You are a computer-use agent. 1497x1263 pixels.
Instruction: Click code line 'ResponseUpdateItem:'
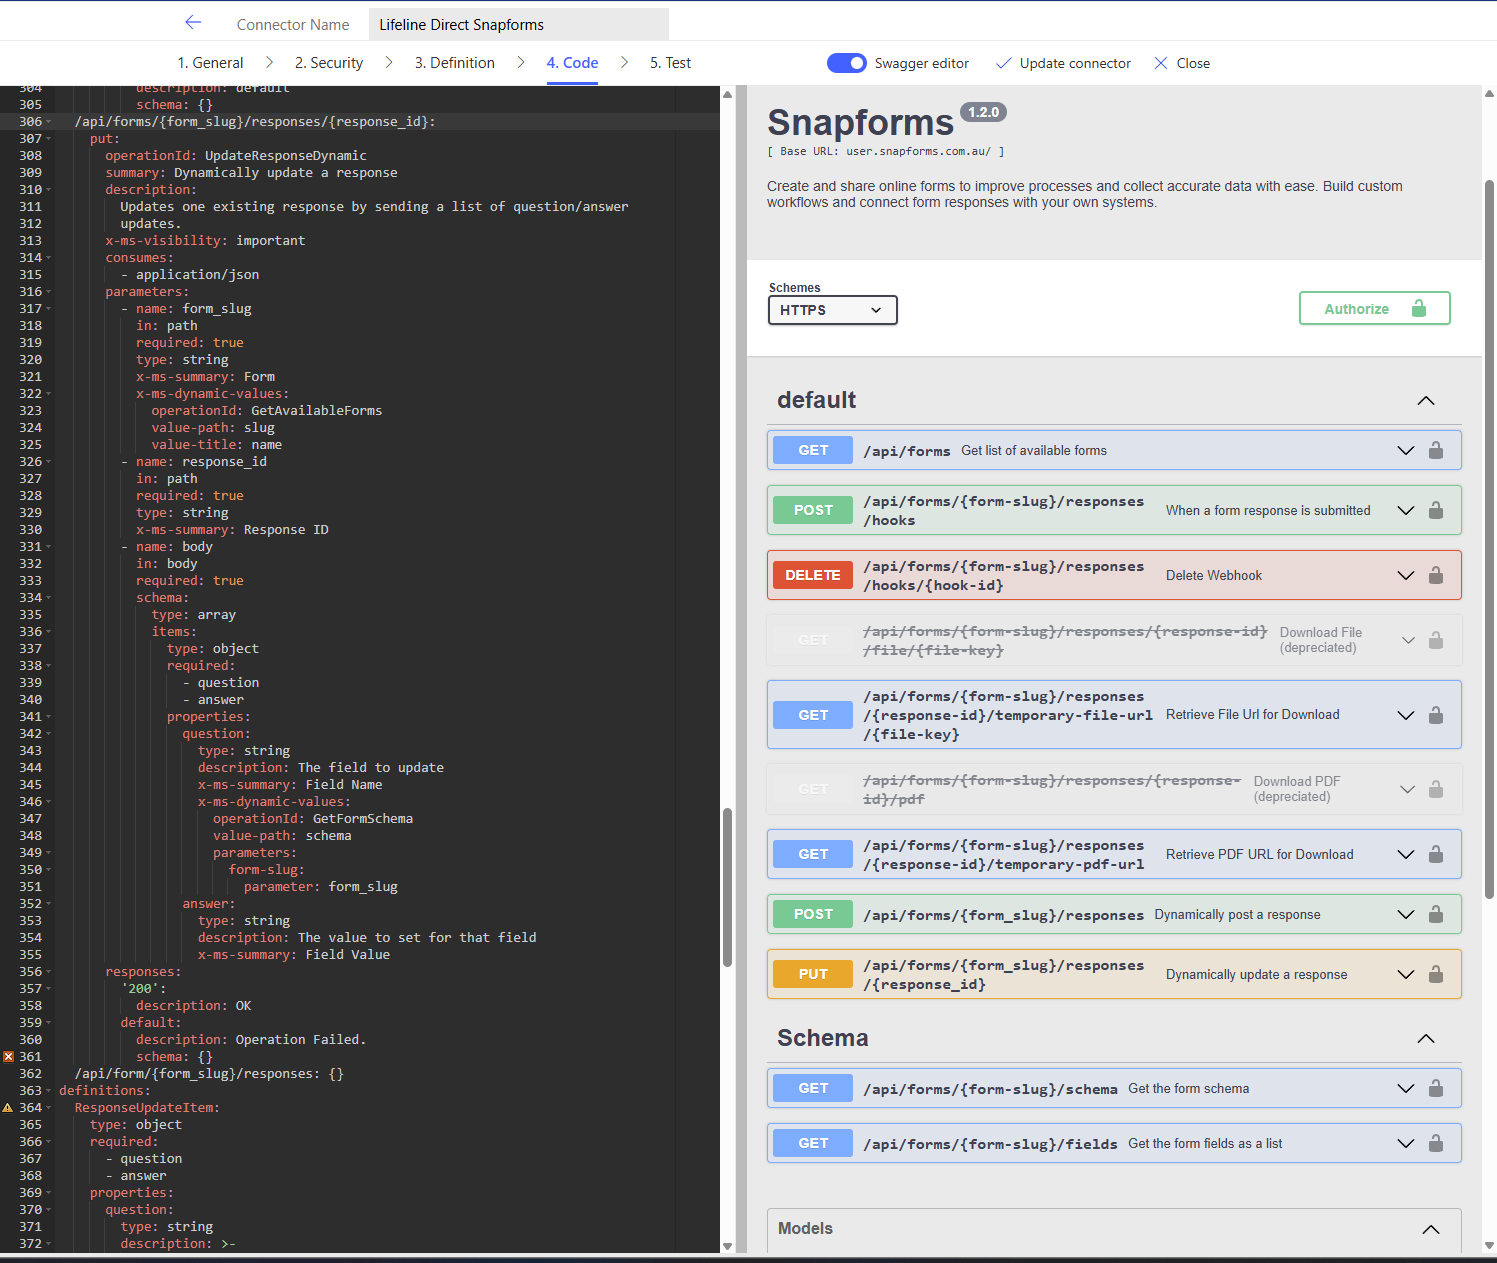tap(147, 1107)
